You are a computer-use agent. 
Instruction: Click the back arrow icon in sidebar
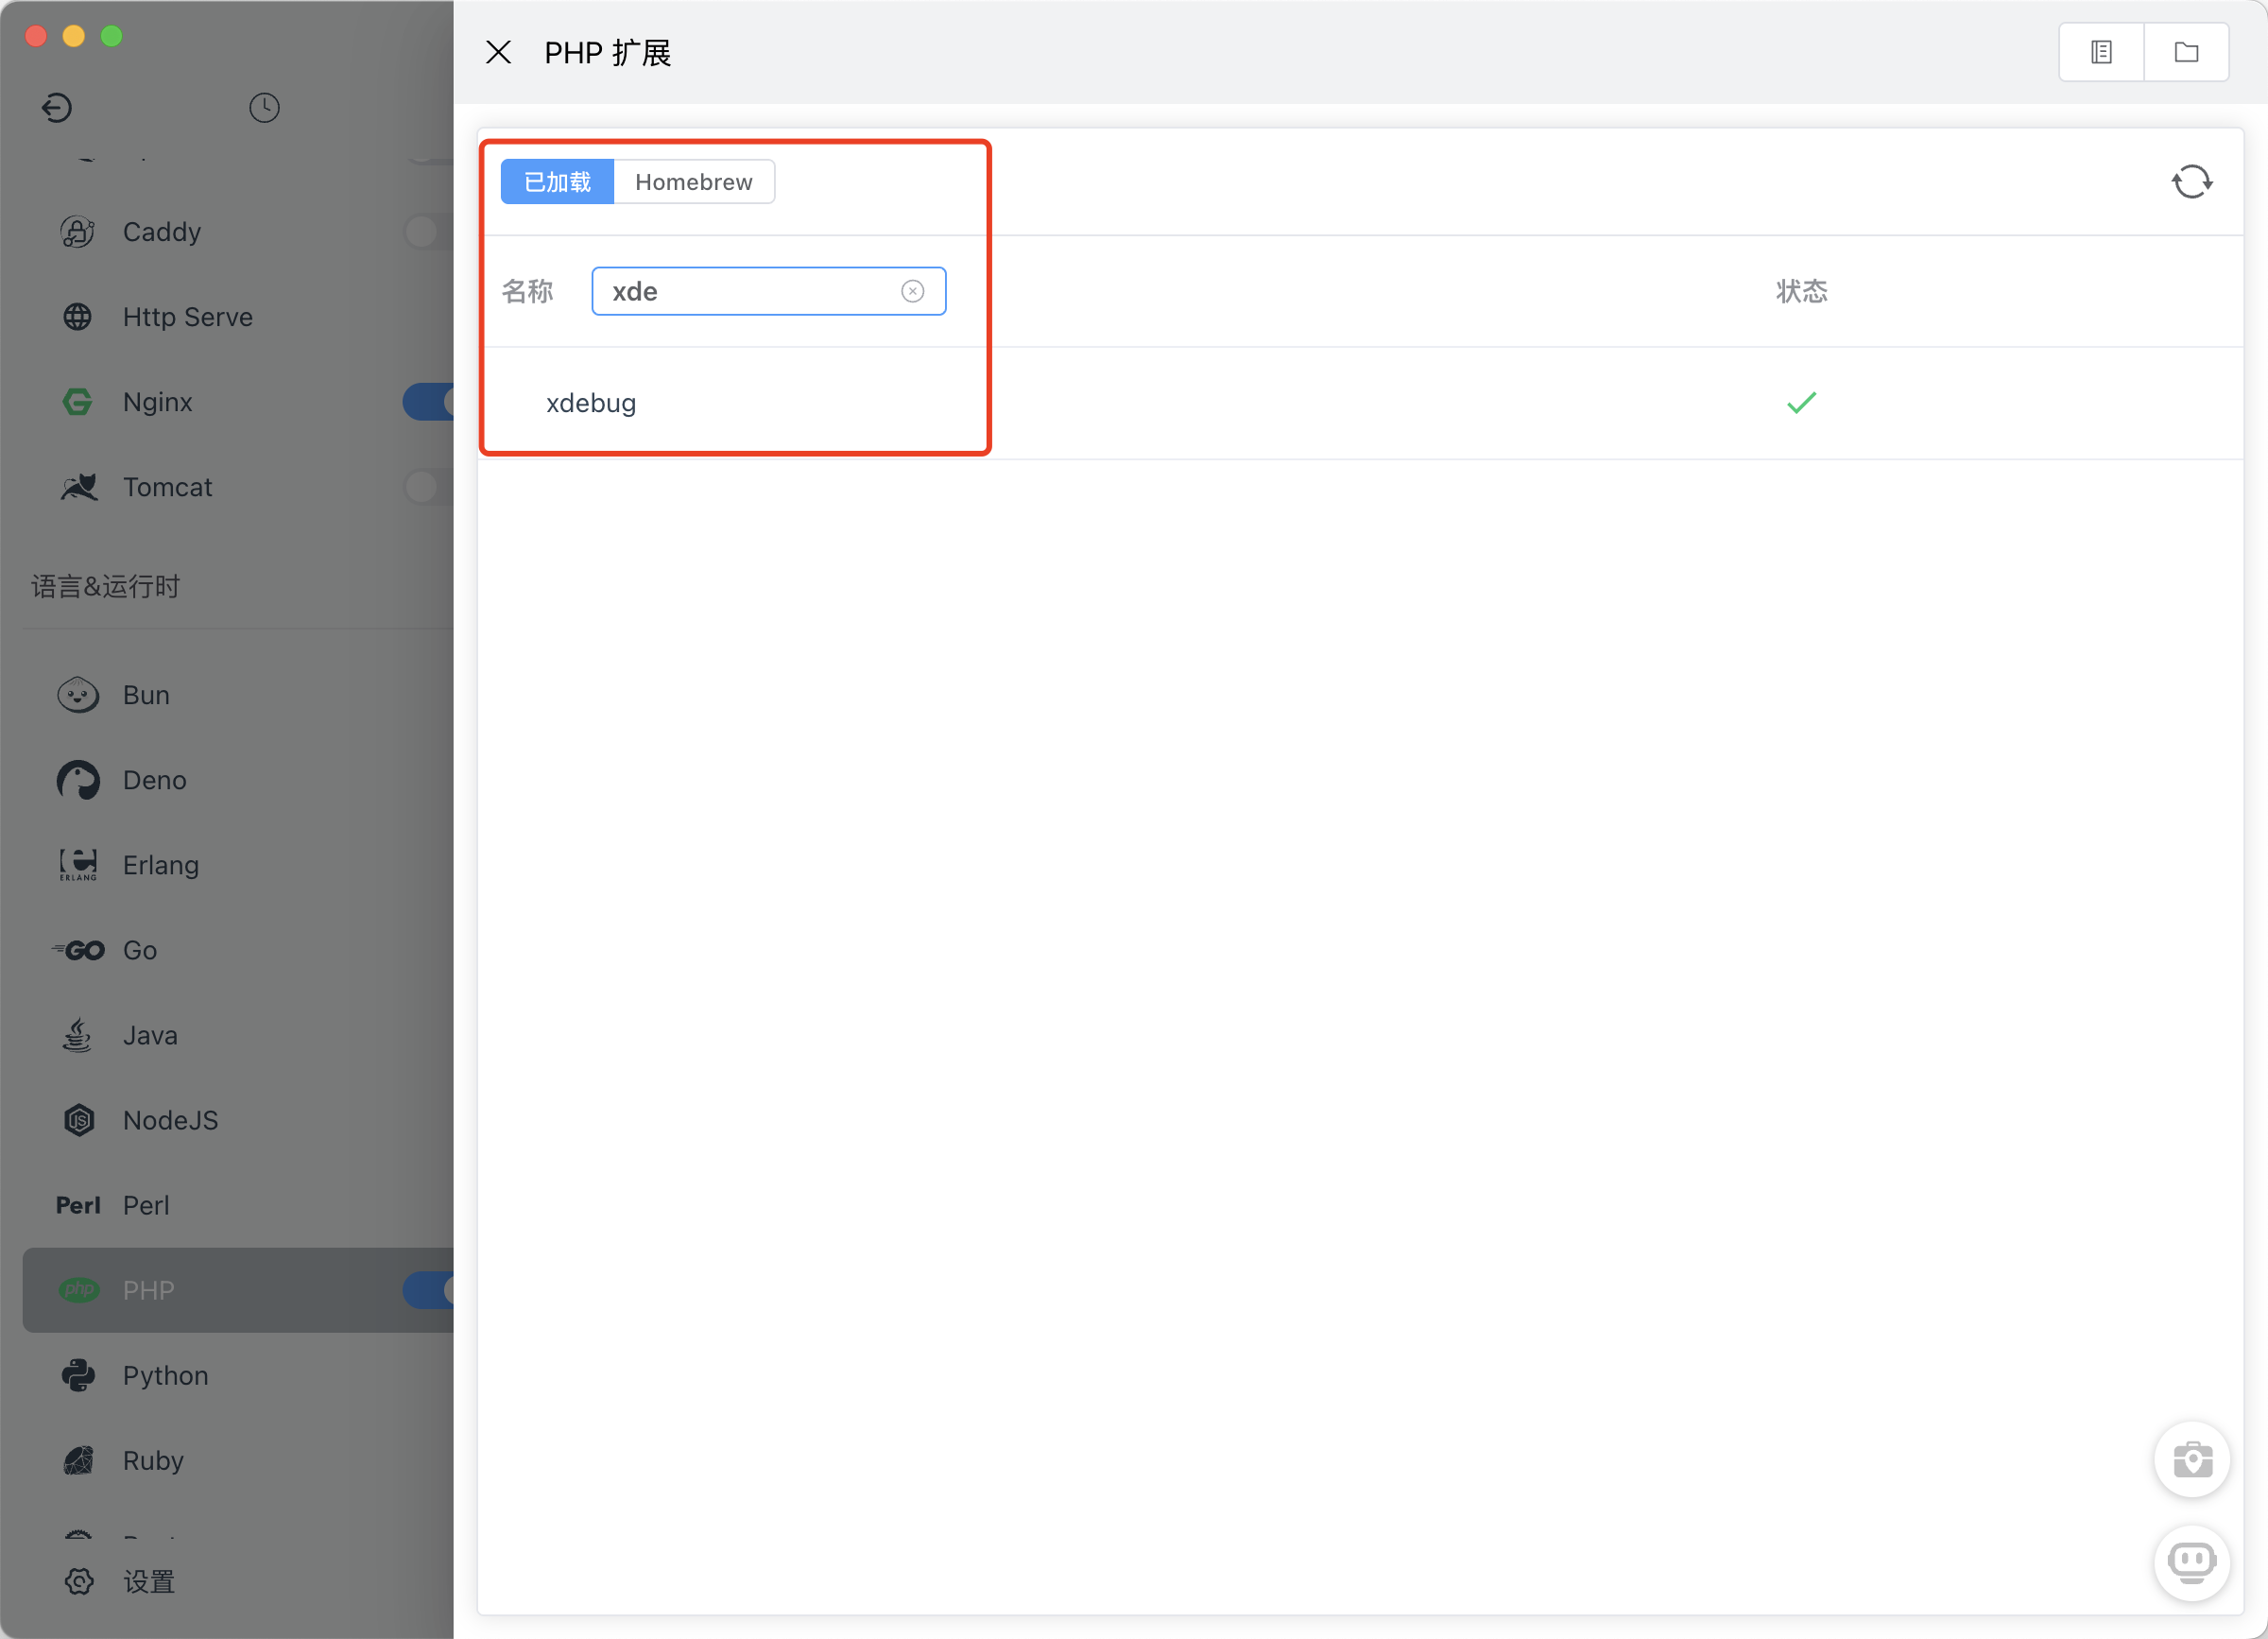tap(57, 108)
